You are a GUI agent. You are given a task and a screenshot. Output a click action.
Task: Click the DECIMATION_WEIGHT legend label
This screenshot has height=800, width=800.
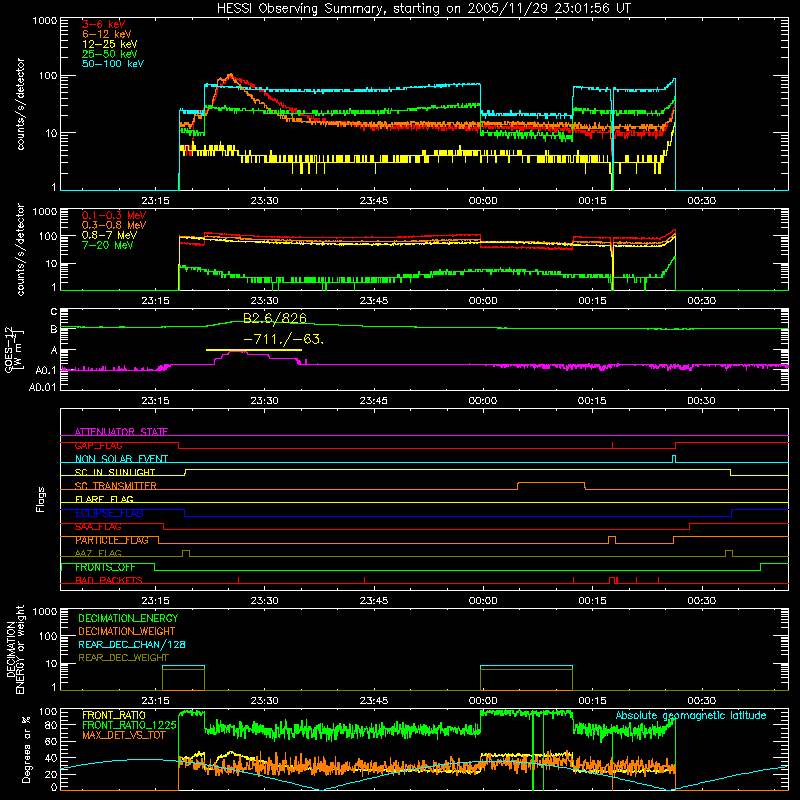pos(127,631)
